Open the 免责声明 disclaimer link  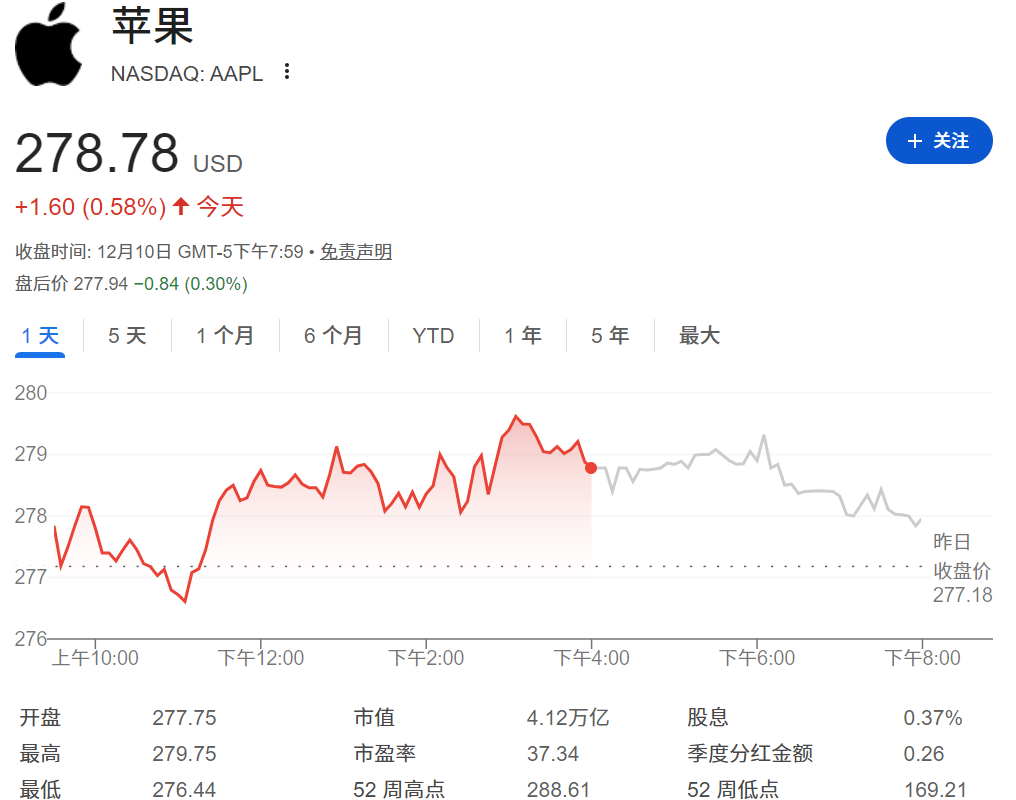[x=356, y=252]
